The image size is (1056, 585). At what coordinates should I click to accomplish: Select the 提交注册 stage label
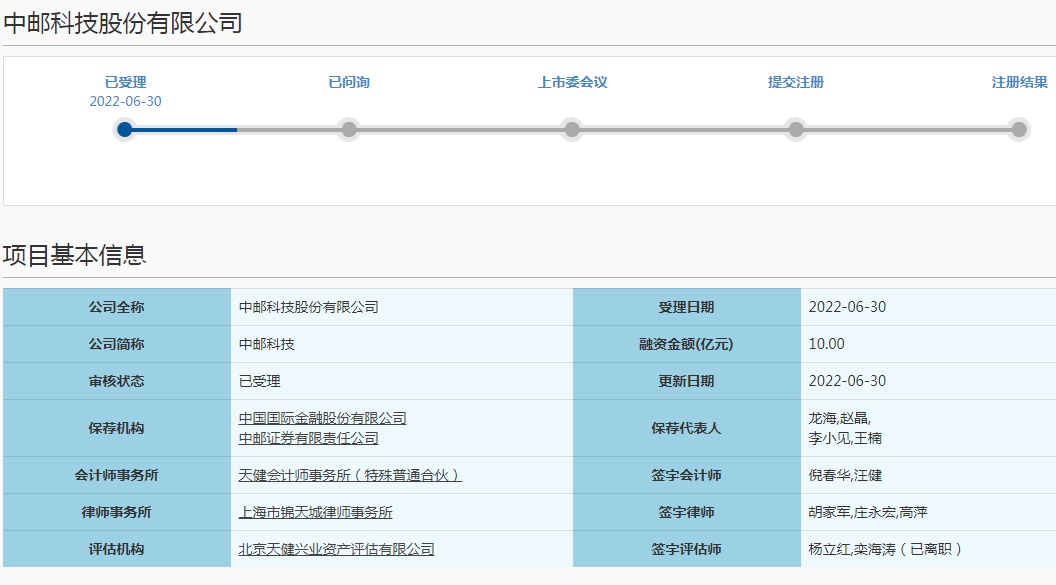click(x=796, y=82)
